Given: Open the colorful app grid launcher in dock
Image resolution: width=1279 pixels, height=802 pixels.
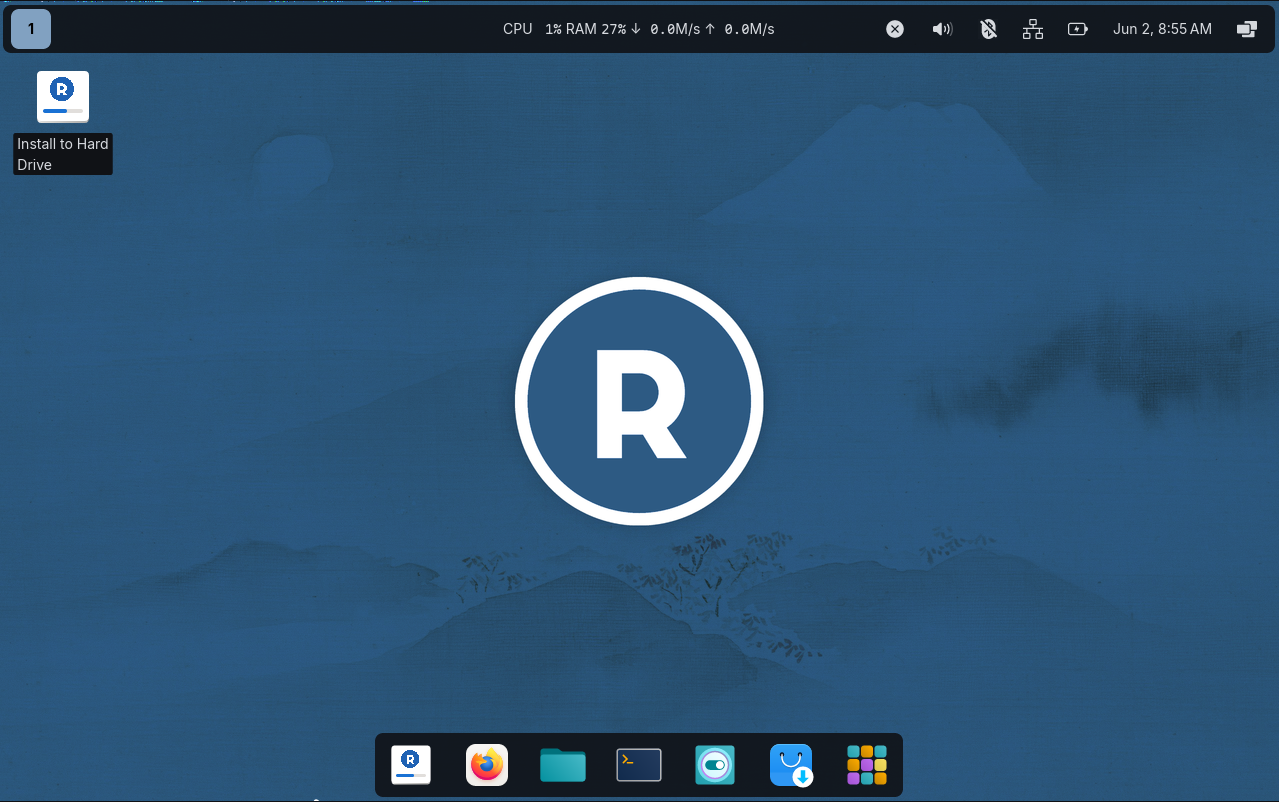Looking at the screenshot, I should tap(867, 765).
